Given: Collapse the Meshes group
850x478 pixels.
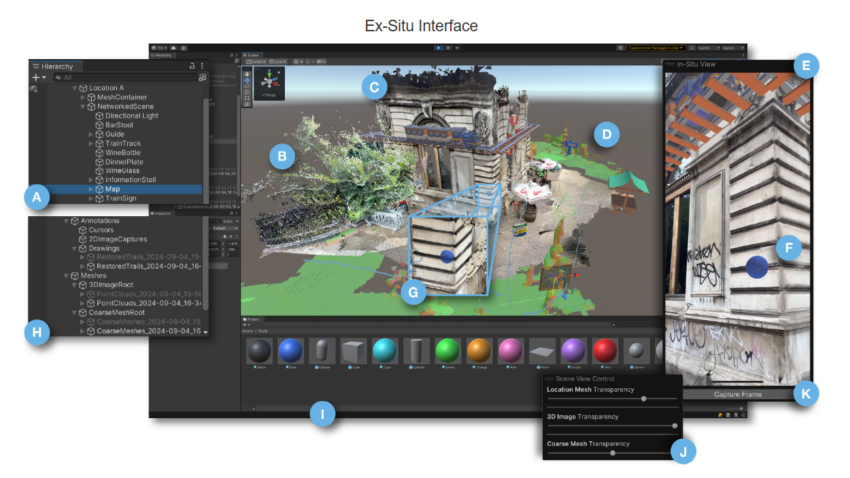Looking at the screenshot, I should [x=66, y=276].
